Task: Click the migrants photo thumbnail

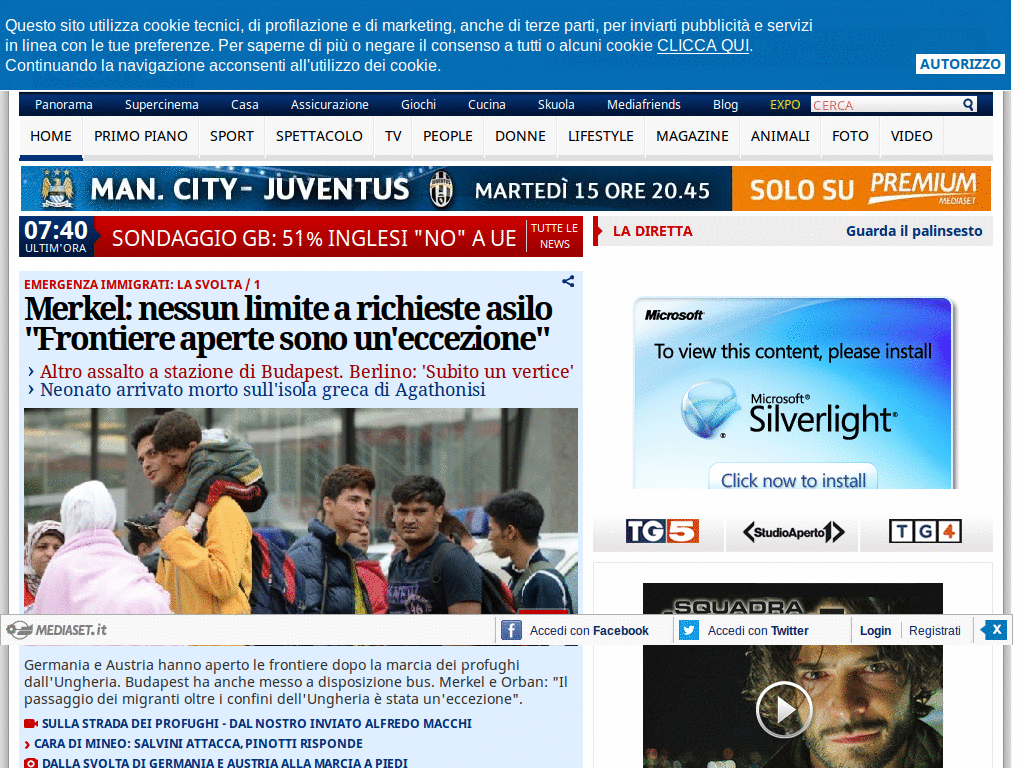Action: 301,511
